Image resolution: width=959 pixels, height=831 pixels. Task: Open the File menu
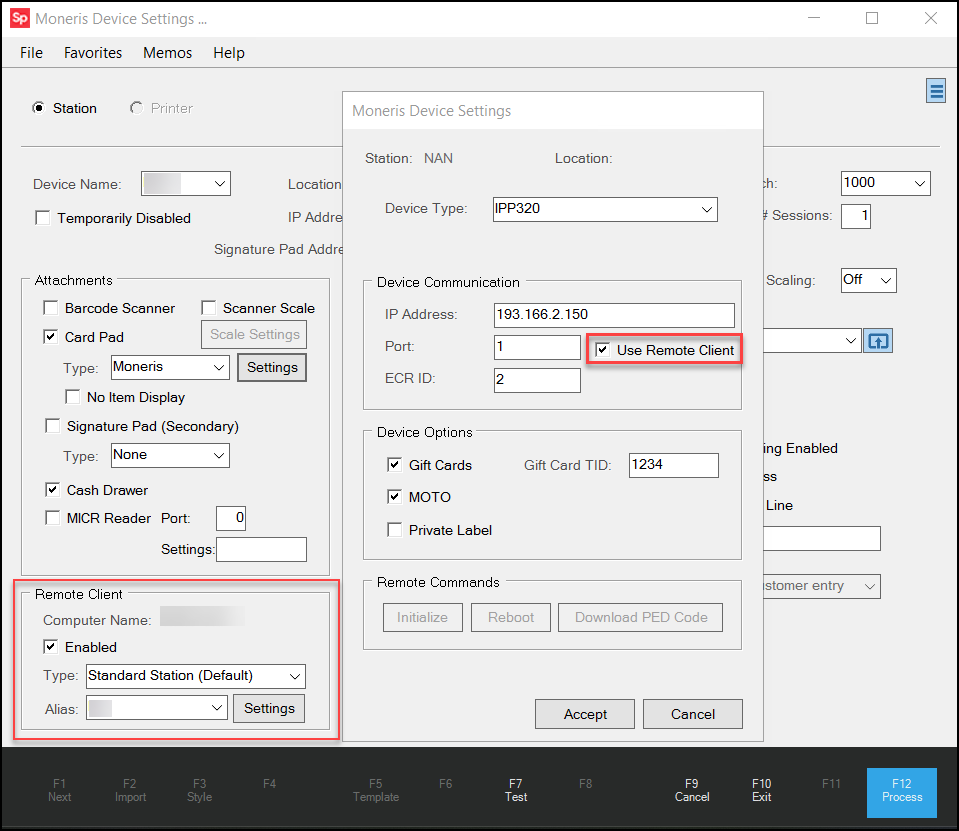click(31, 53)
